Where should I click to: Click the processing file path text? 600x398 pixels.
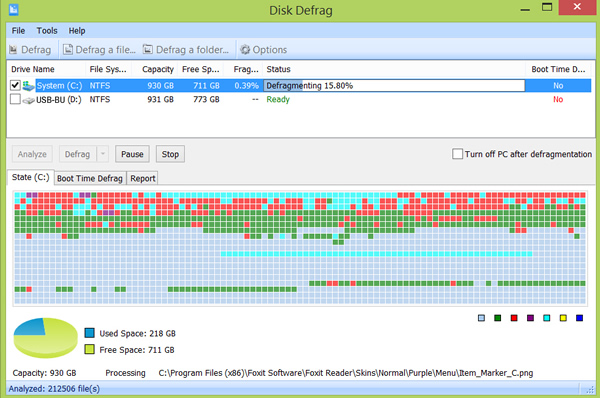click(x=346, y=373)
